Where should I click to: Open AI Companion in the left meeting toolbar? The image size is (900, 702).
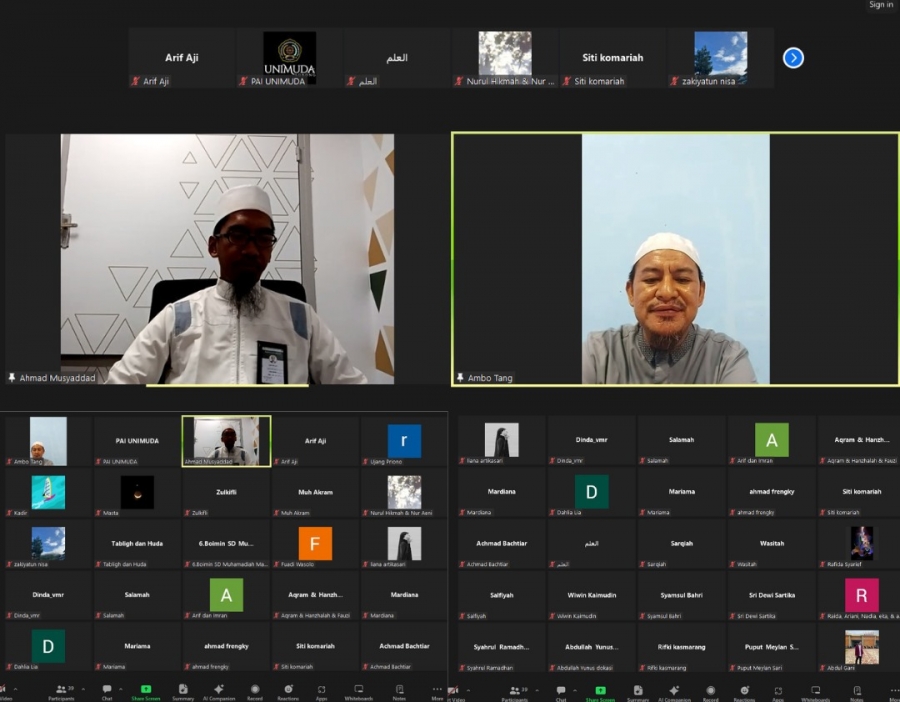(219, 691)
